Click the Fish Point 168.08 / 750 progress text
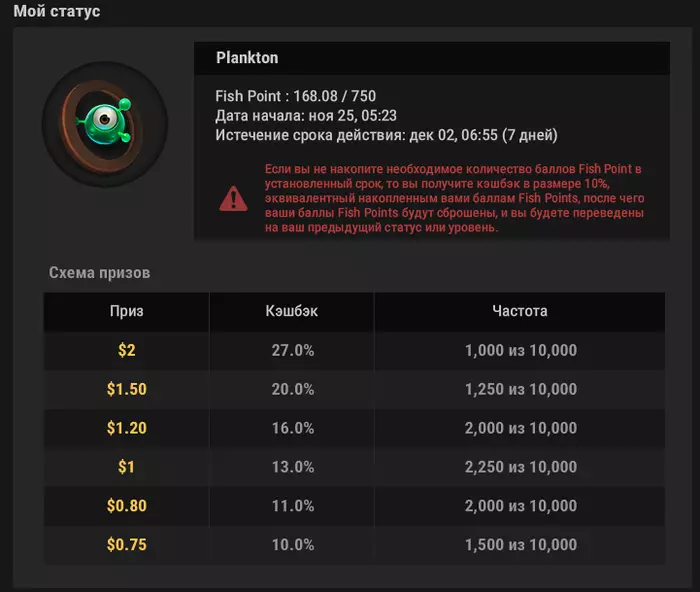 [x=296, y=97]
